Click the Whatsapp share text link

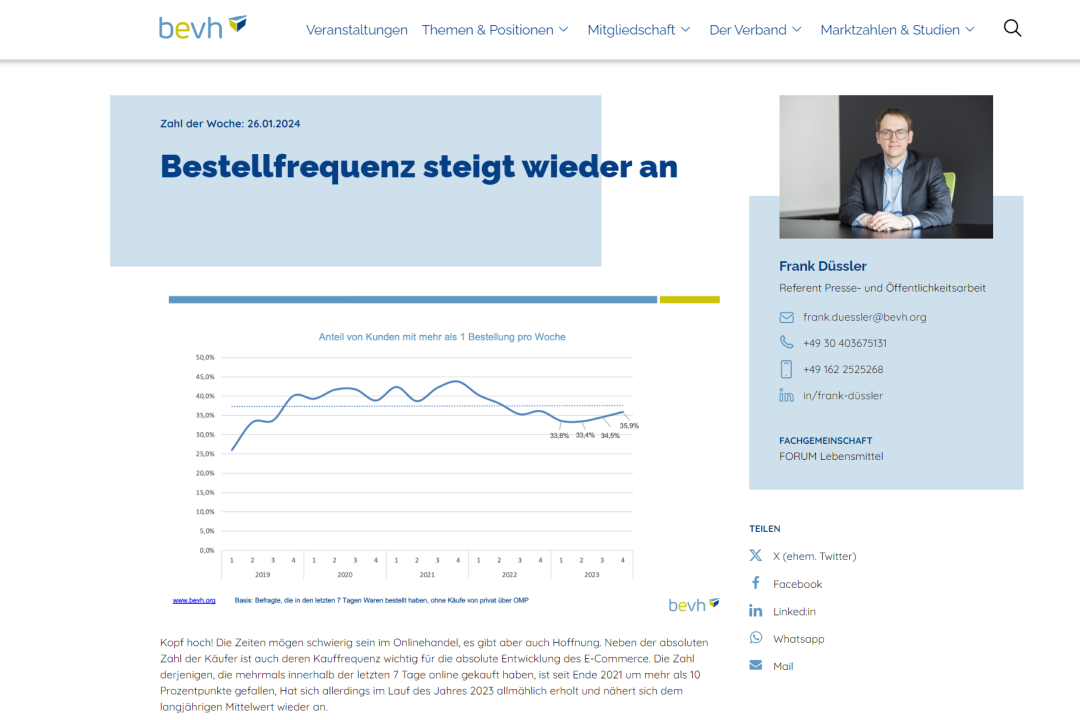tap(798, 639)
